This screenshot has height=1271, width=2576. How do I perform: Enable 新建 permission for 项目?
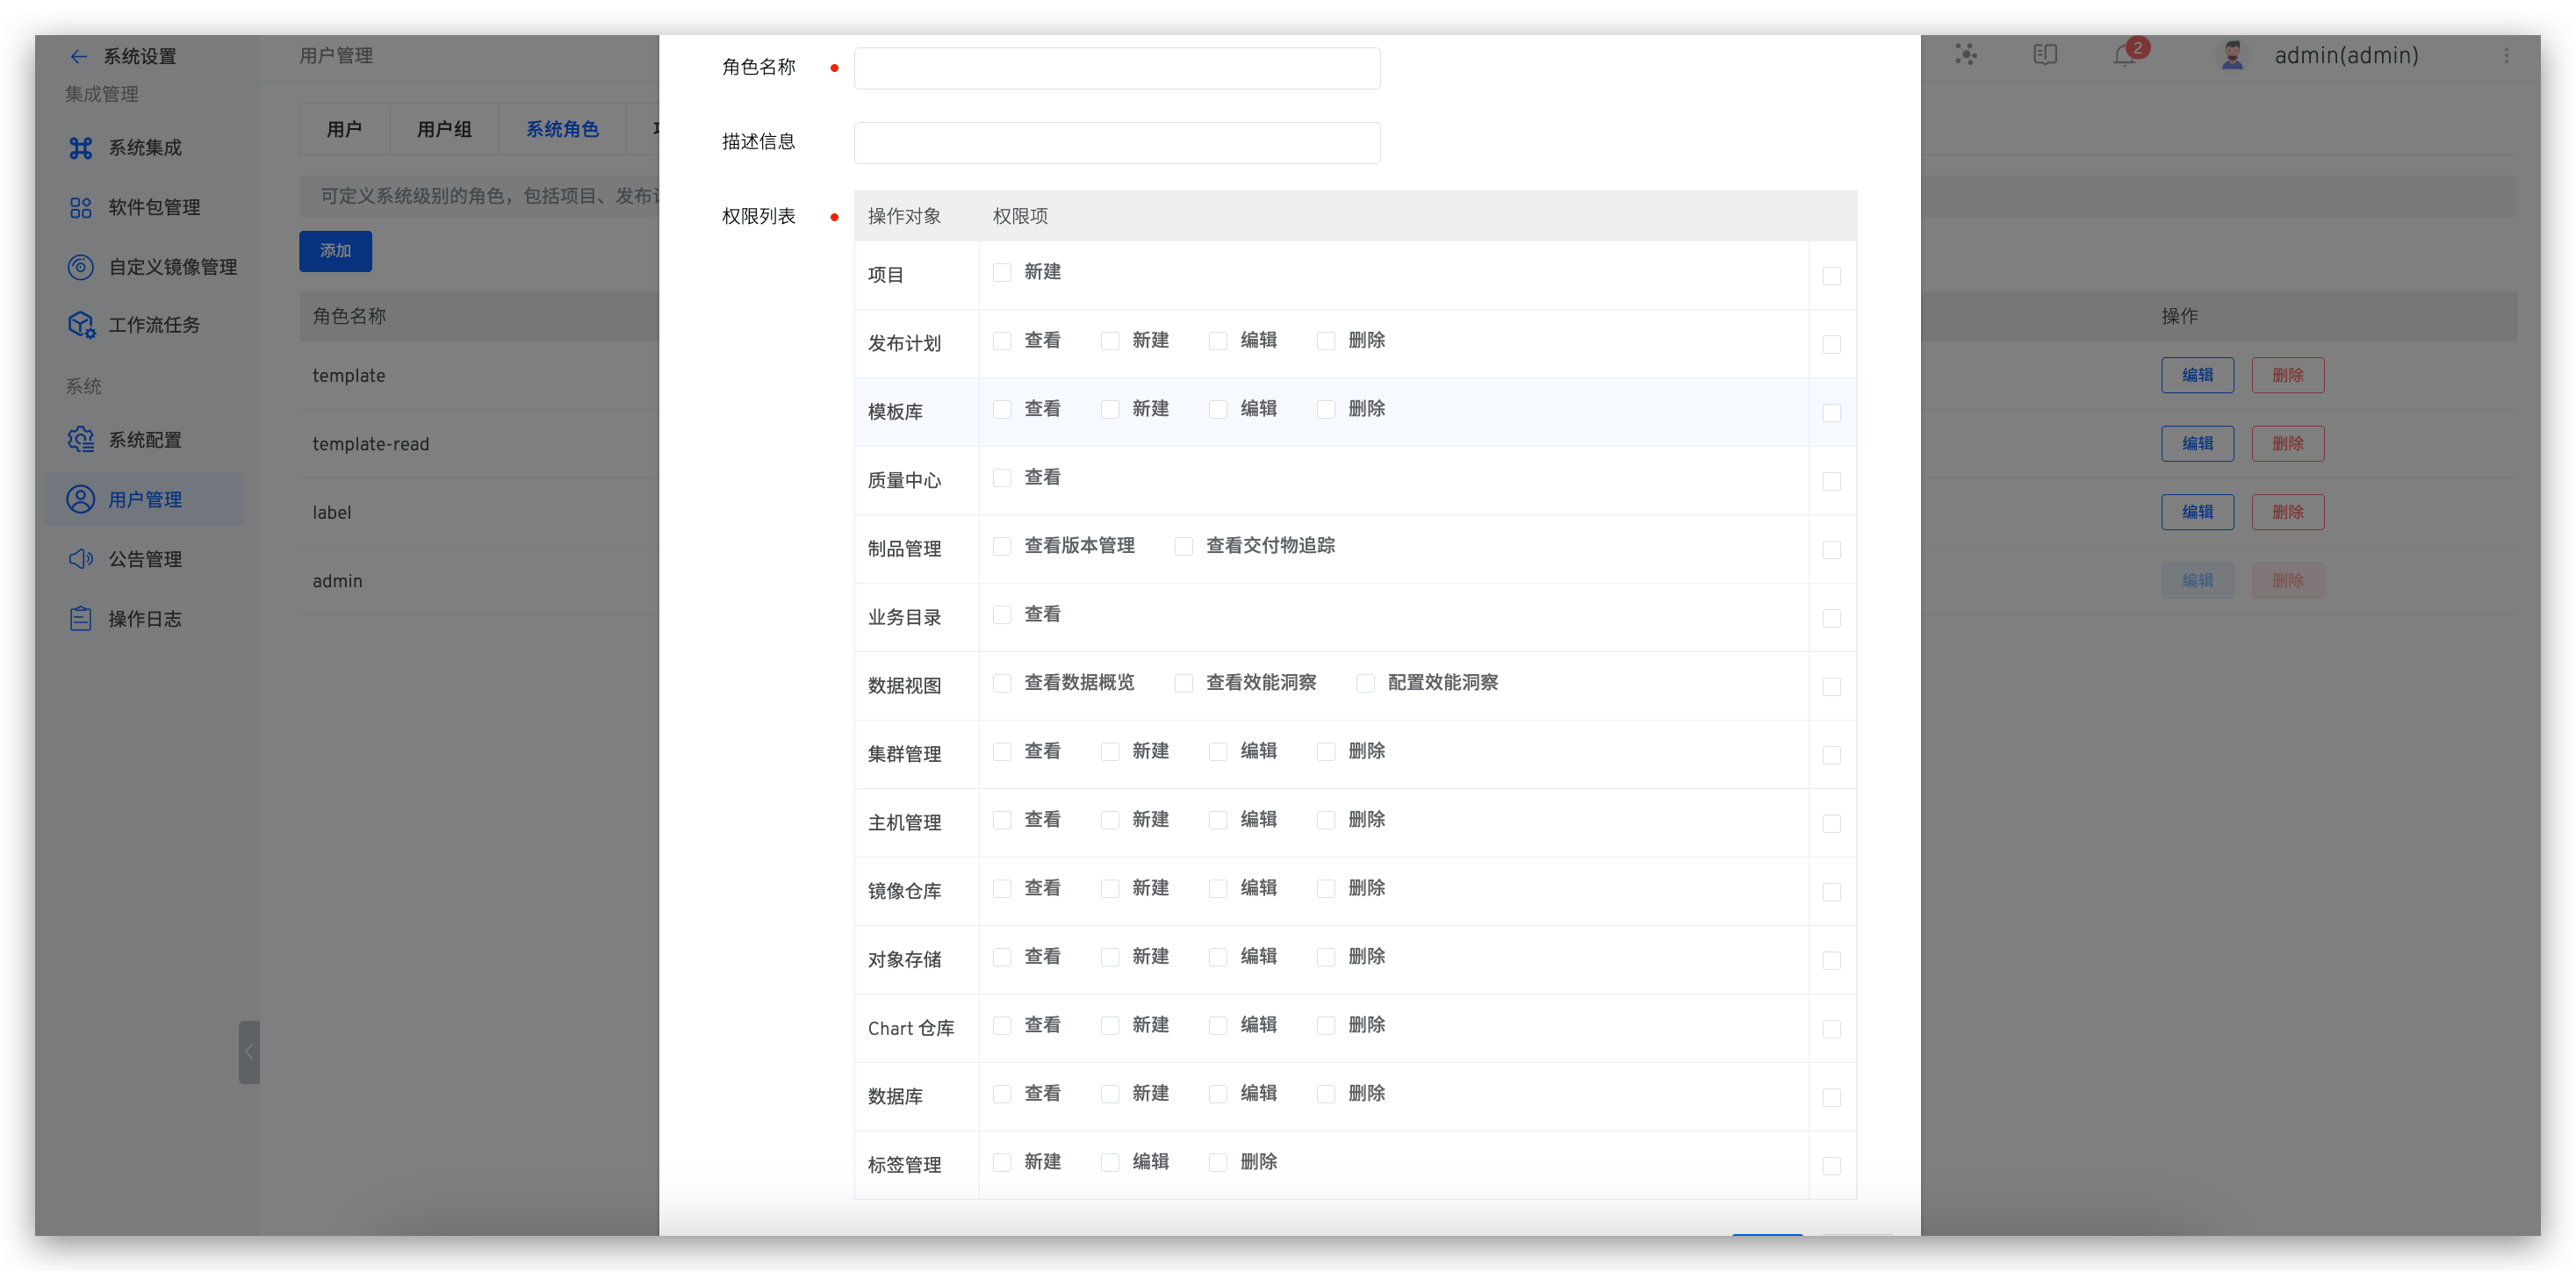coord(1002,271)
